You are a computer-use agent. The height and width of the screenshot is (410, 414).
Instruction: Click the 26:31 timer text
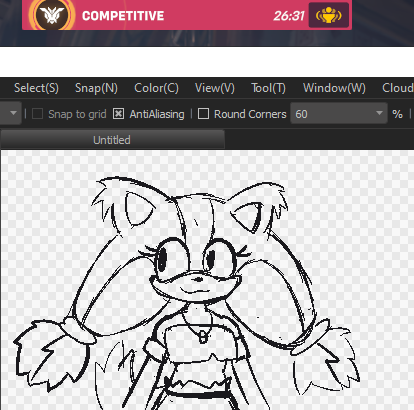coord(289,16)
